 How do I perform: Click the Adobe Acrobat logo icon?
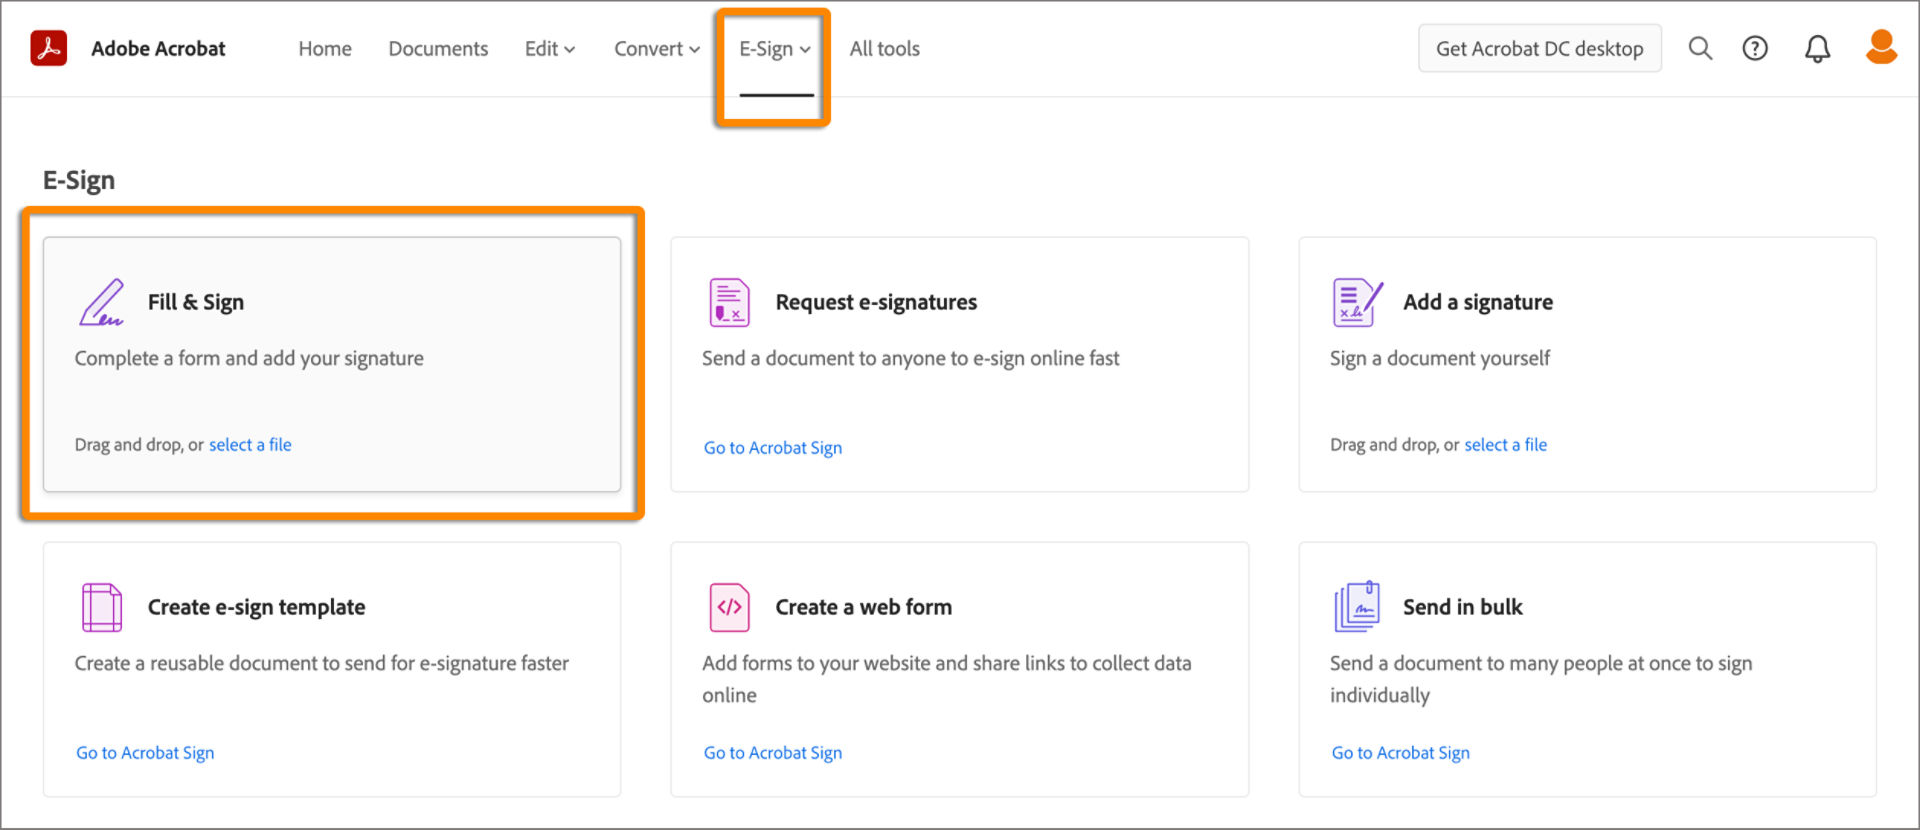click(x=49, y=48)
